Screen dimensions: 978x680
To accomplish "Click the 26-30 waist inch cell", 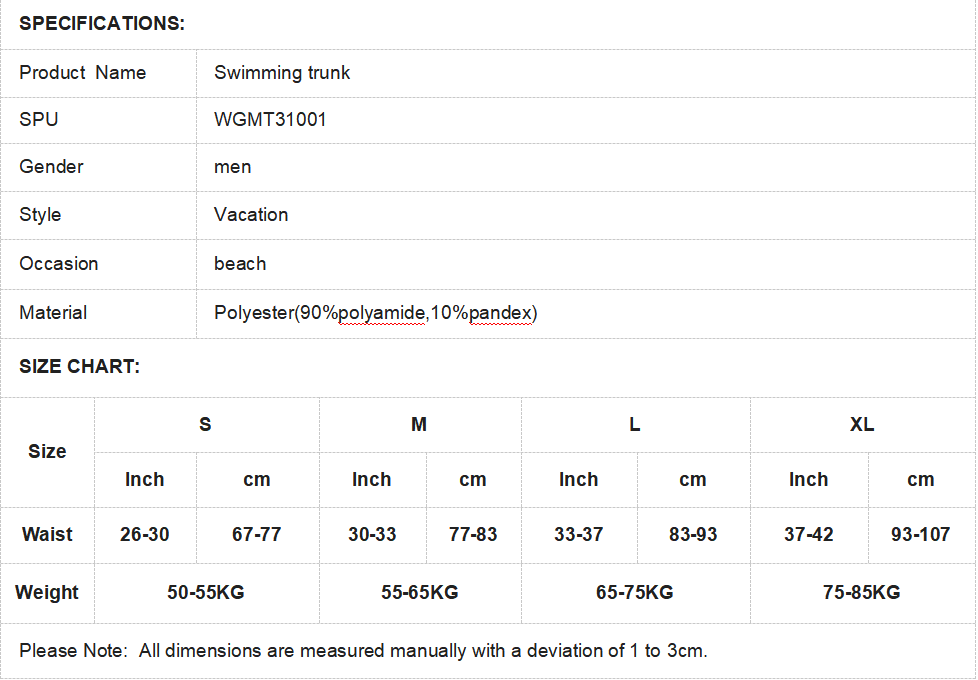I will click(145, 535).
